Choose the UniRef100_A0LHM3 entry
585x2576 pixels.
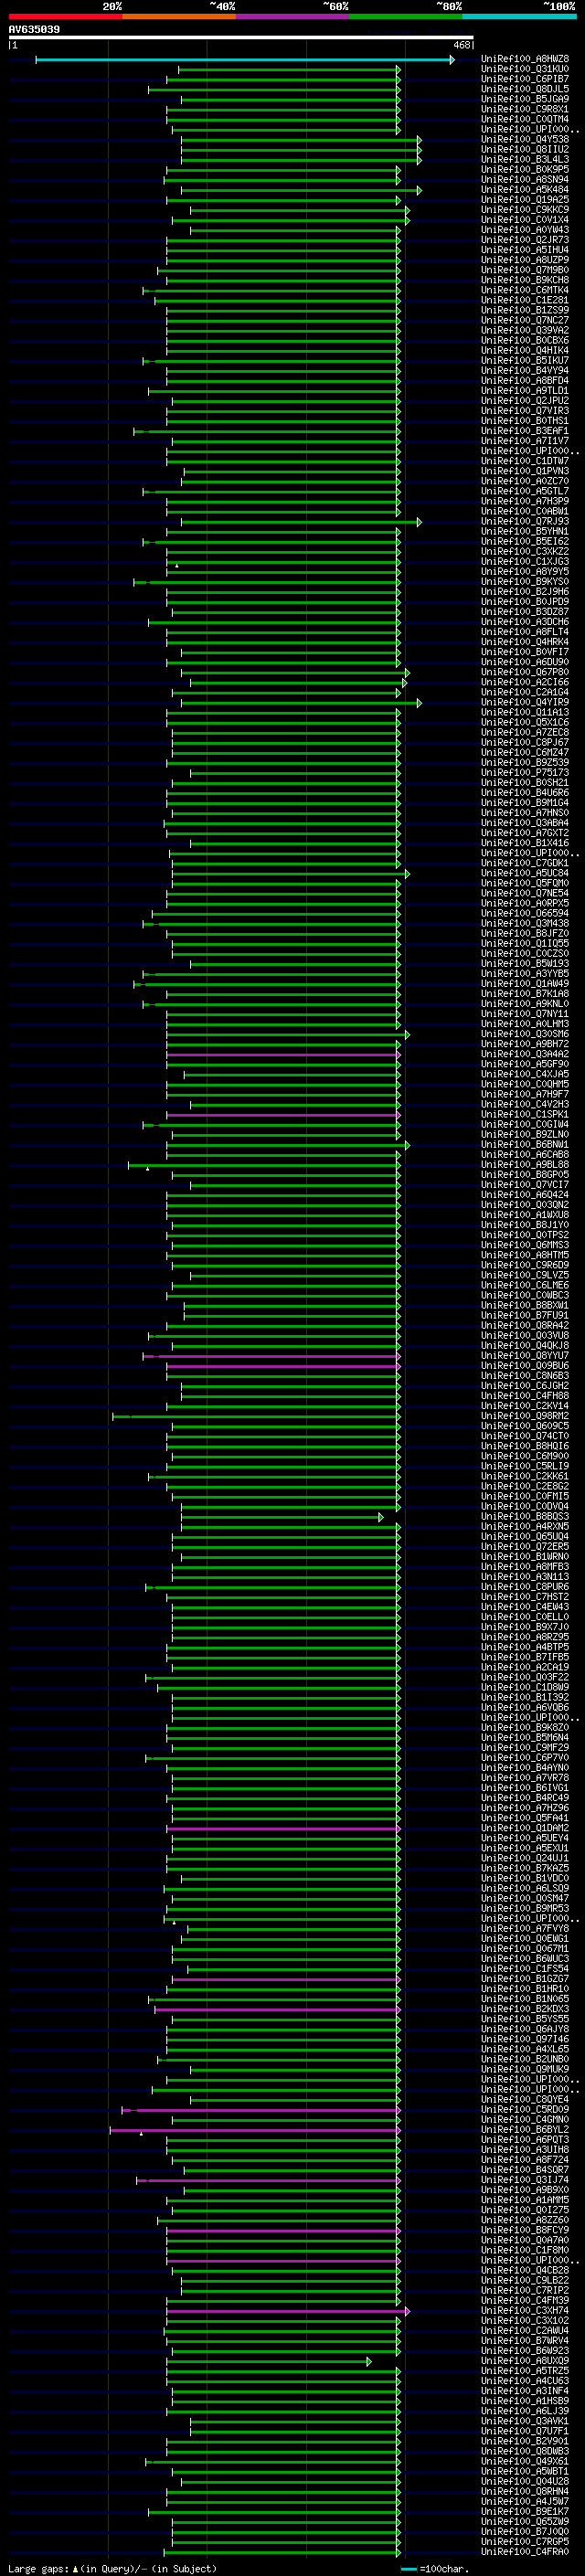[525, 1024]
